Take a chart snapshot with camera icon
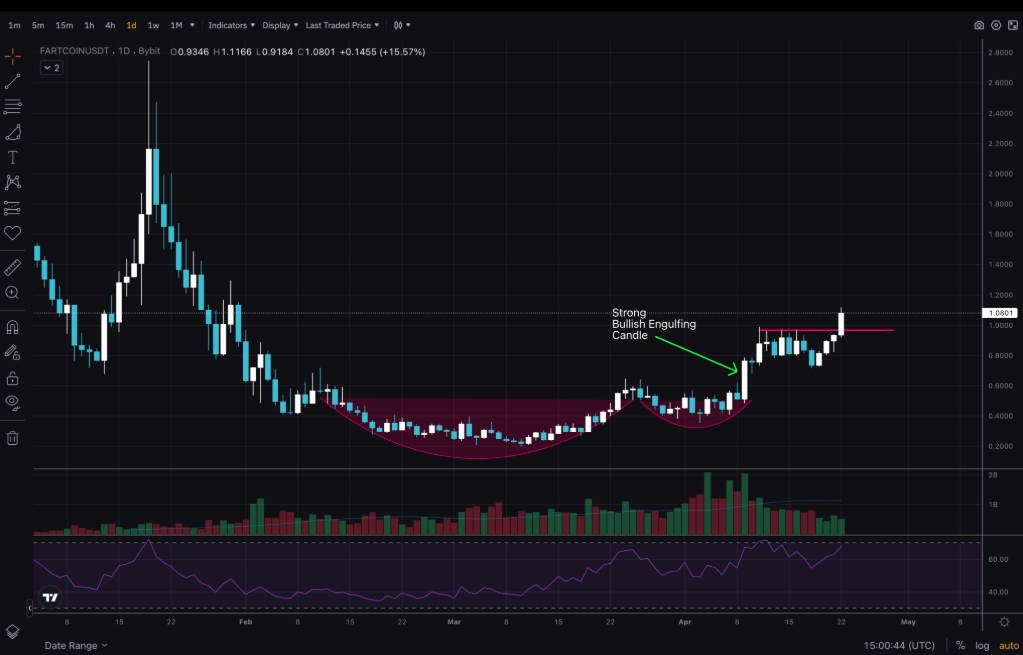Image resolution: width=1023 pixels, height=655 pixels. (979, 25)
